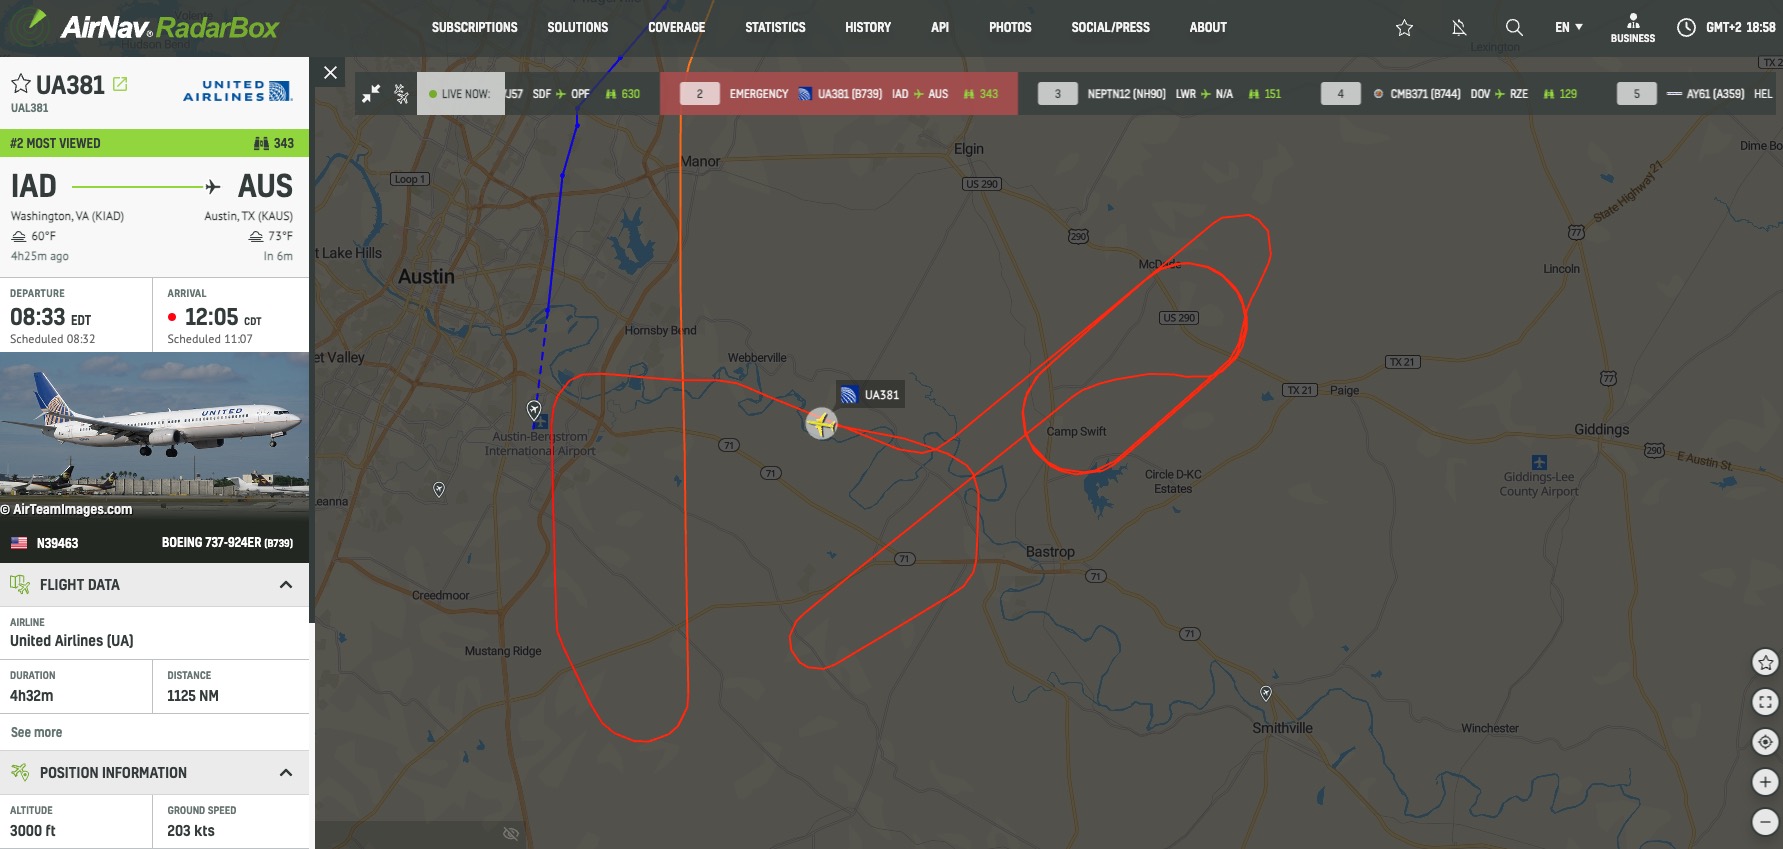Screen dimensions: 1783x849
Task: Click the UA381 aircraft marker on map
Action: [x=821, y=423]
